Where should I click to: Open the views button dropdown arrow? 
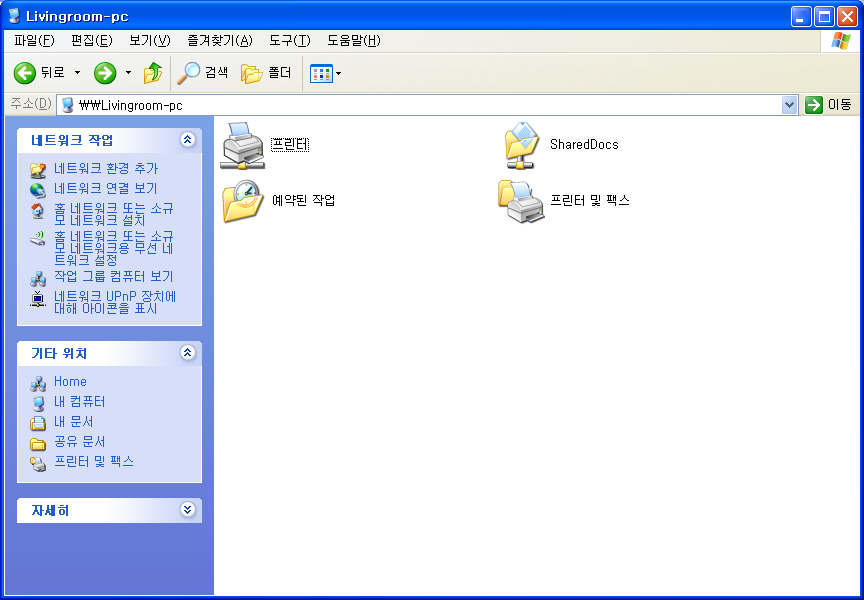click(x=338, y=73)
